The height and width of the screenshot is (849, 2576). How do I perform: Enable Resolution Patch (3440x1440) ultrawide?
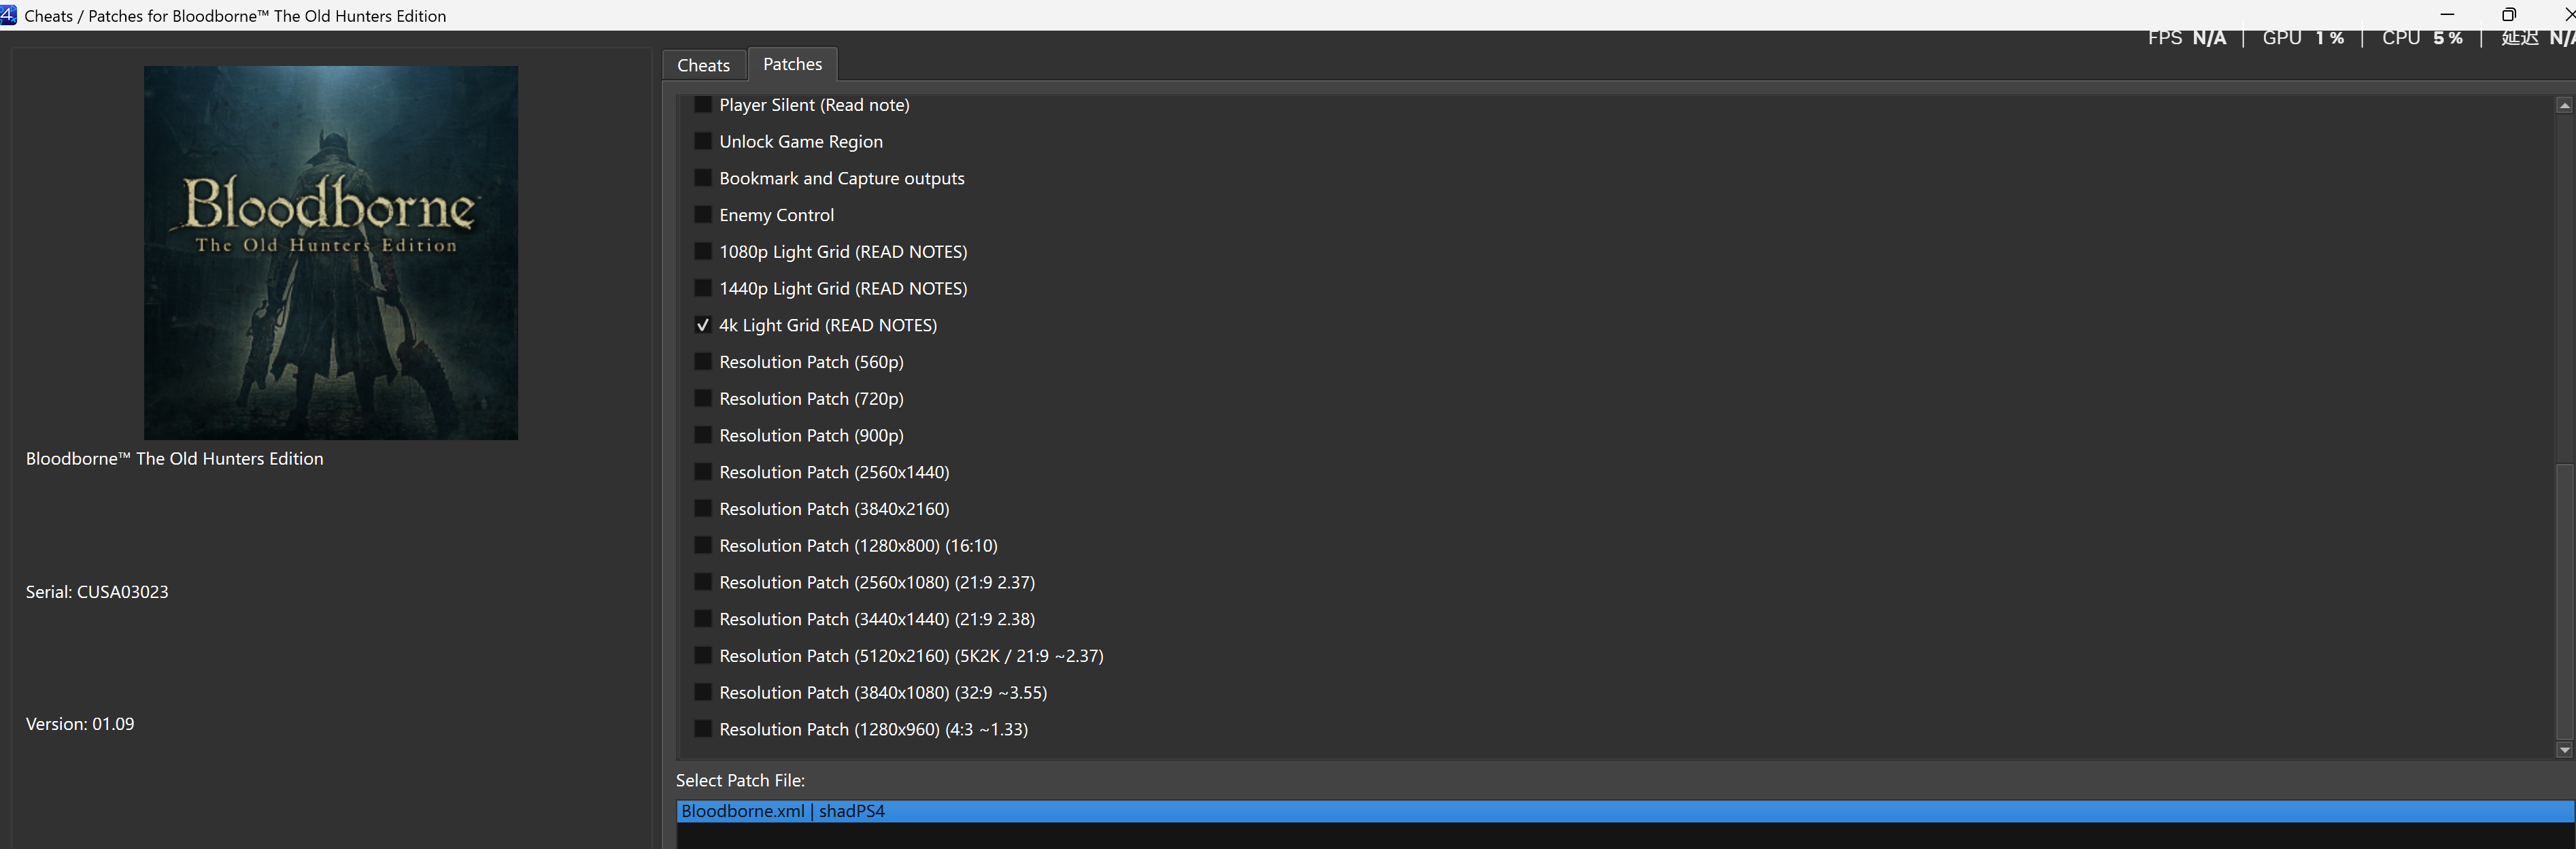[x=703, y=619]
